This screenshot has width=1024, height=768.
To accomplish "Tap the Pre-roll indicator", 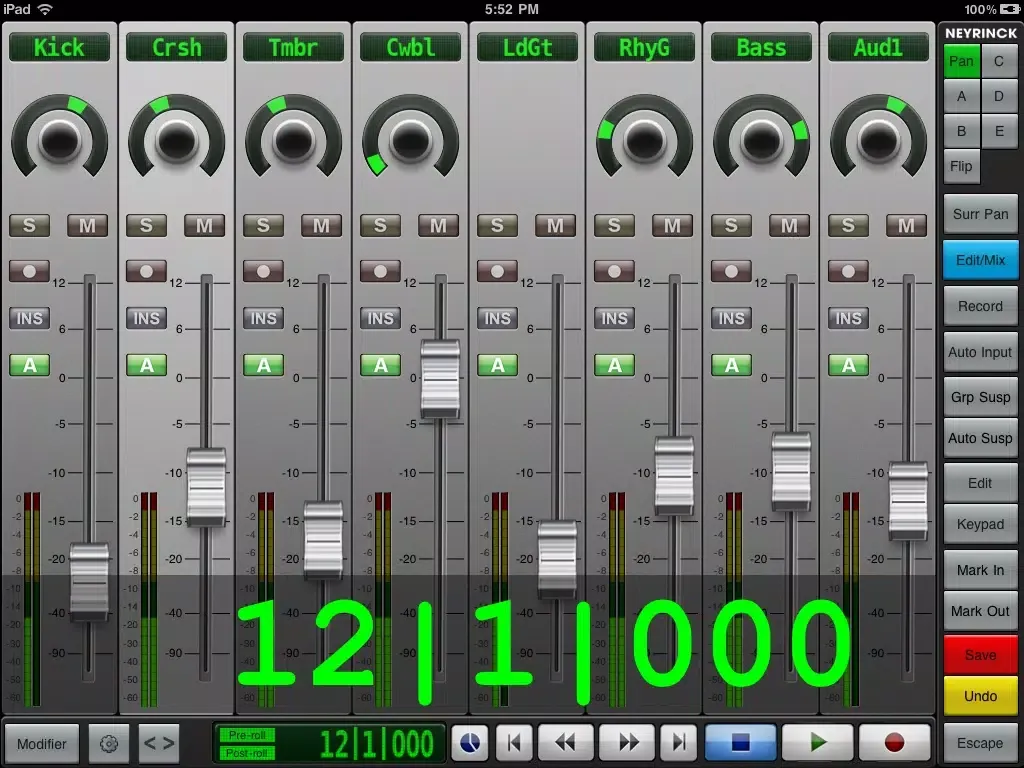I will tap(247, 735).
